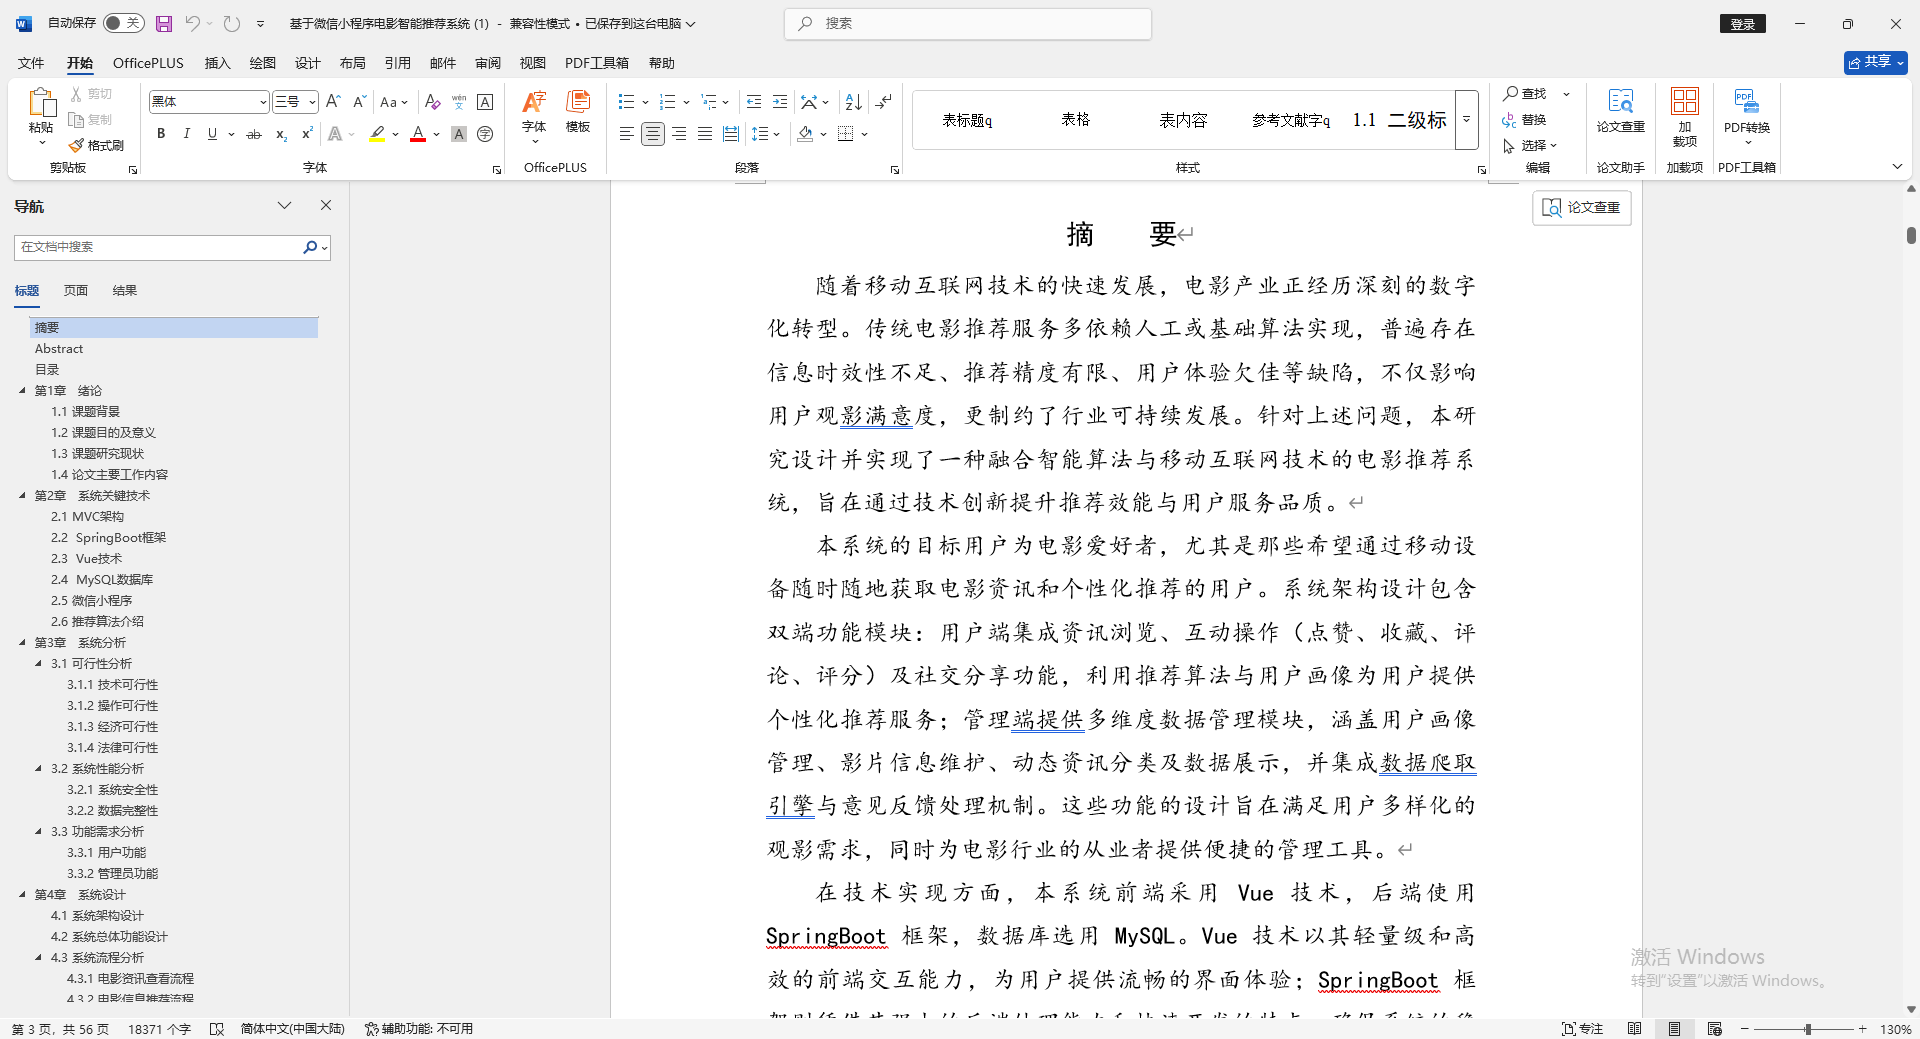Screen dimensions: 1920x1039
Task: Center-align the current paragraph
Action: [652, 134]
